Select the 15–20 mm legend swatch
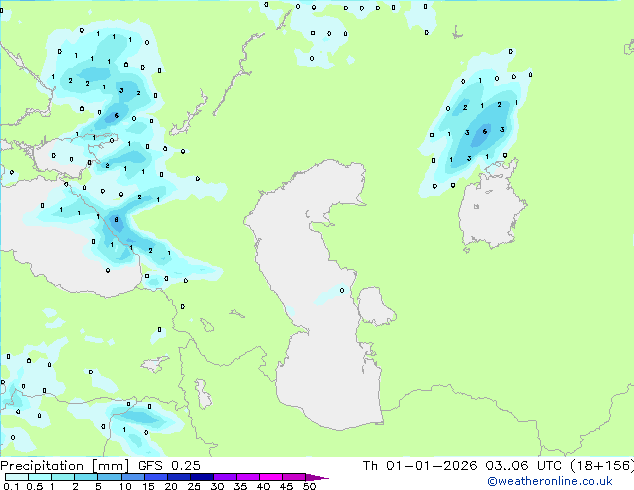The image size is (634, 490). click(155, 477)
